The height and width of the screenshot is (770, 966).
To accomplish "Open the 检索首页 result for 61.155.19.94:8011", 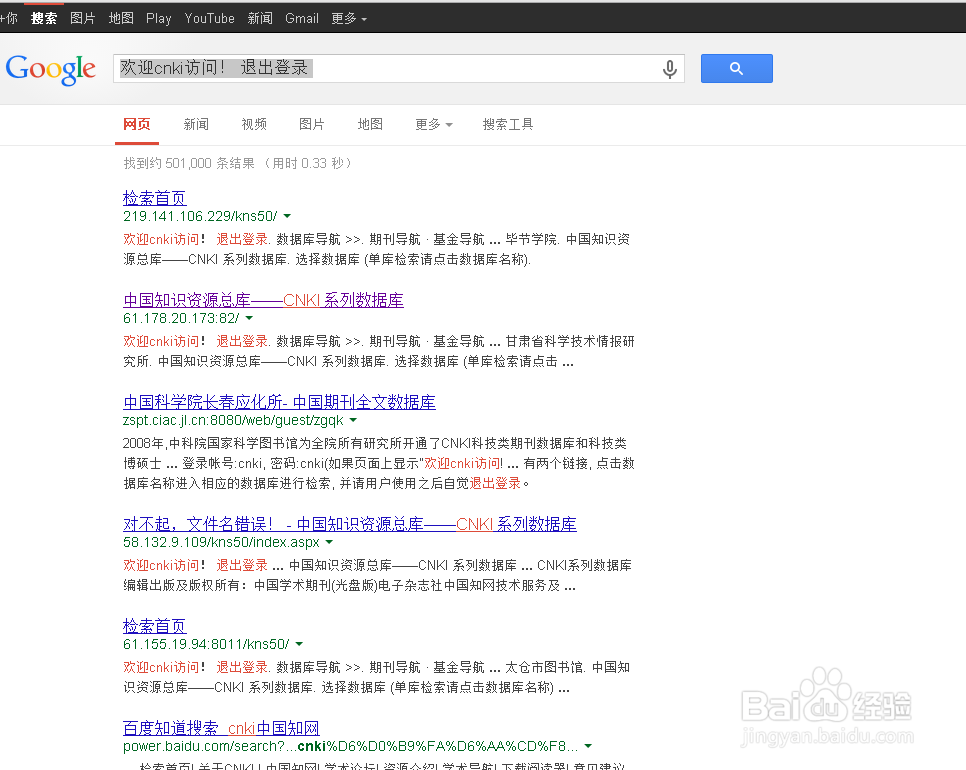I will point(155,626).
